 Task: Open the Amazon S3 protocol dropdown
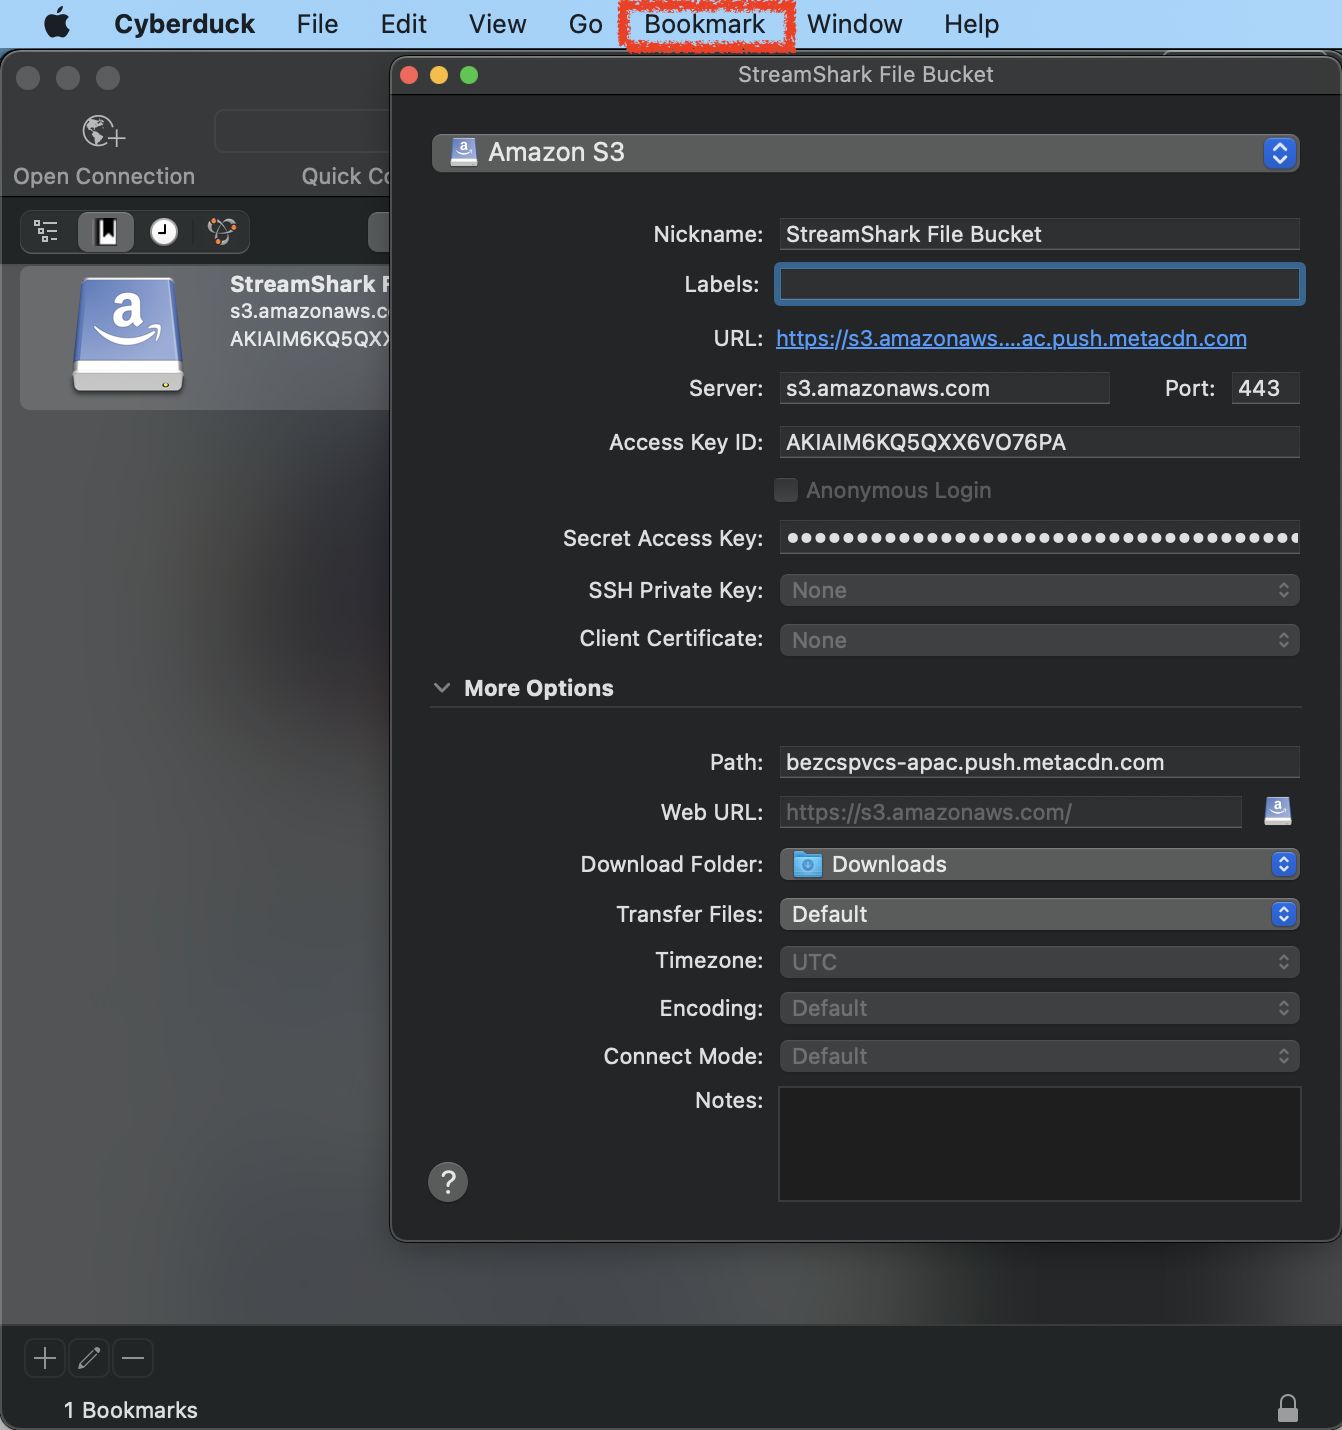coord(866,153)
